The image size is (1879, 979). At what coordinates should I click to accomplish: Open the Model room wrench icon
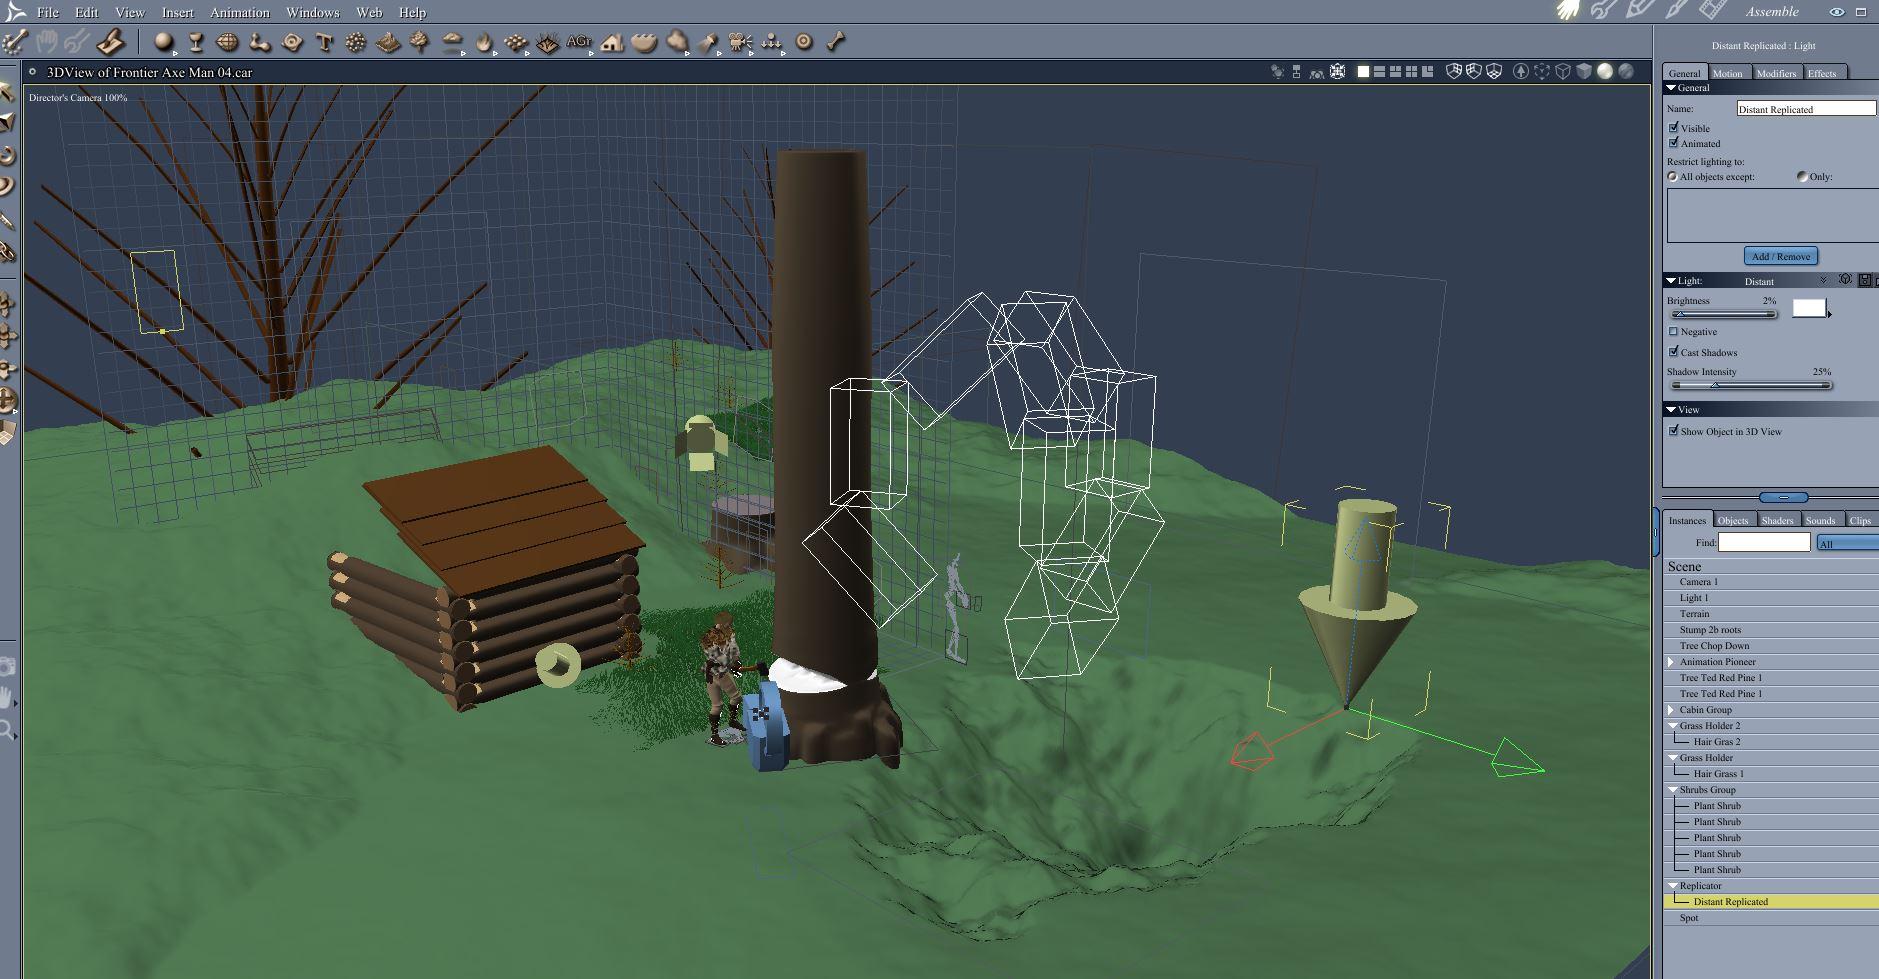click(x=1603, y=11)
